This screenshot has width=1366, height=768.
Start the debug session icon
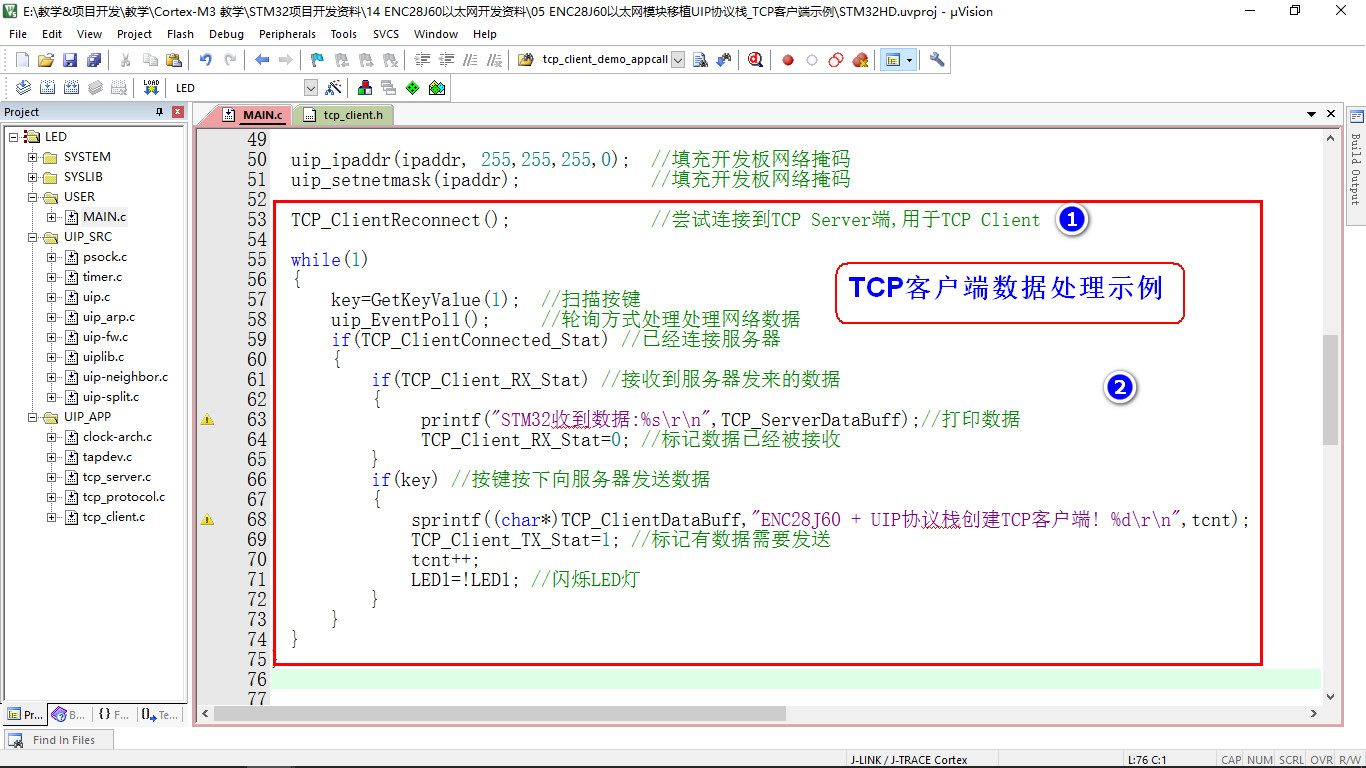pos(755,60)
